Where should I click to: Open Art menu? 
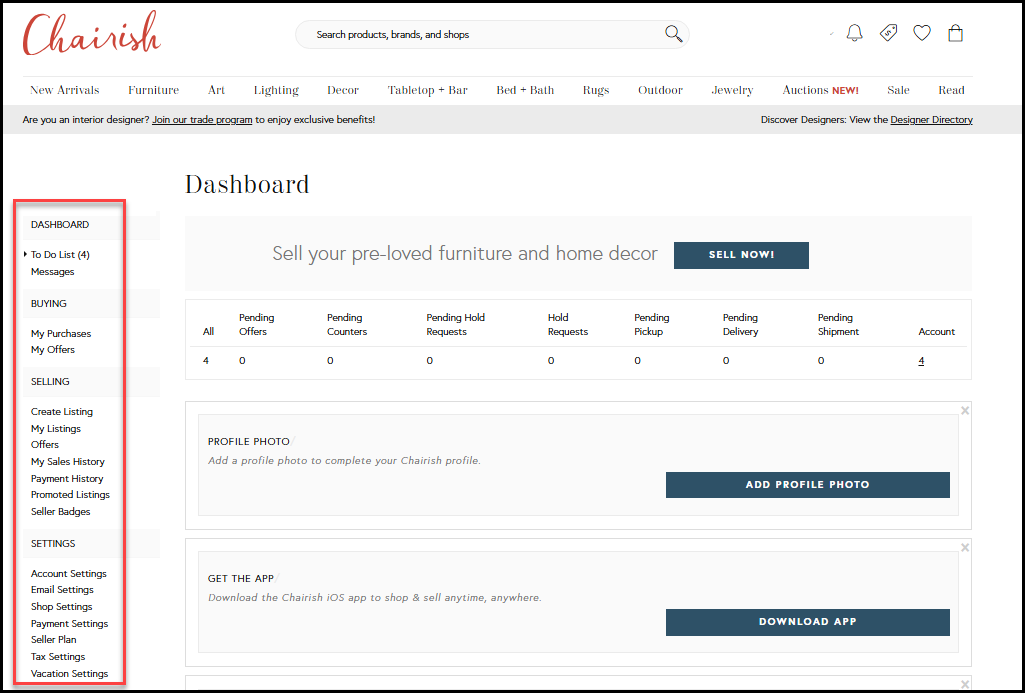(216, 90)
